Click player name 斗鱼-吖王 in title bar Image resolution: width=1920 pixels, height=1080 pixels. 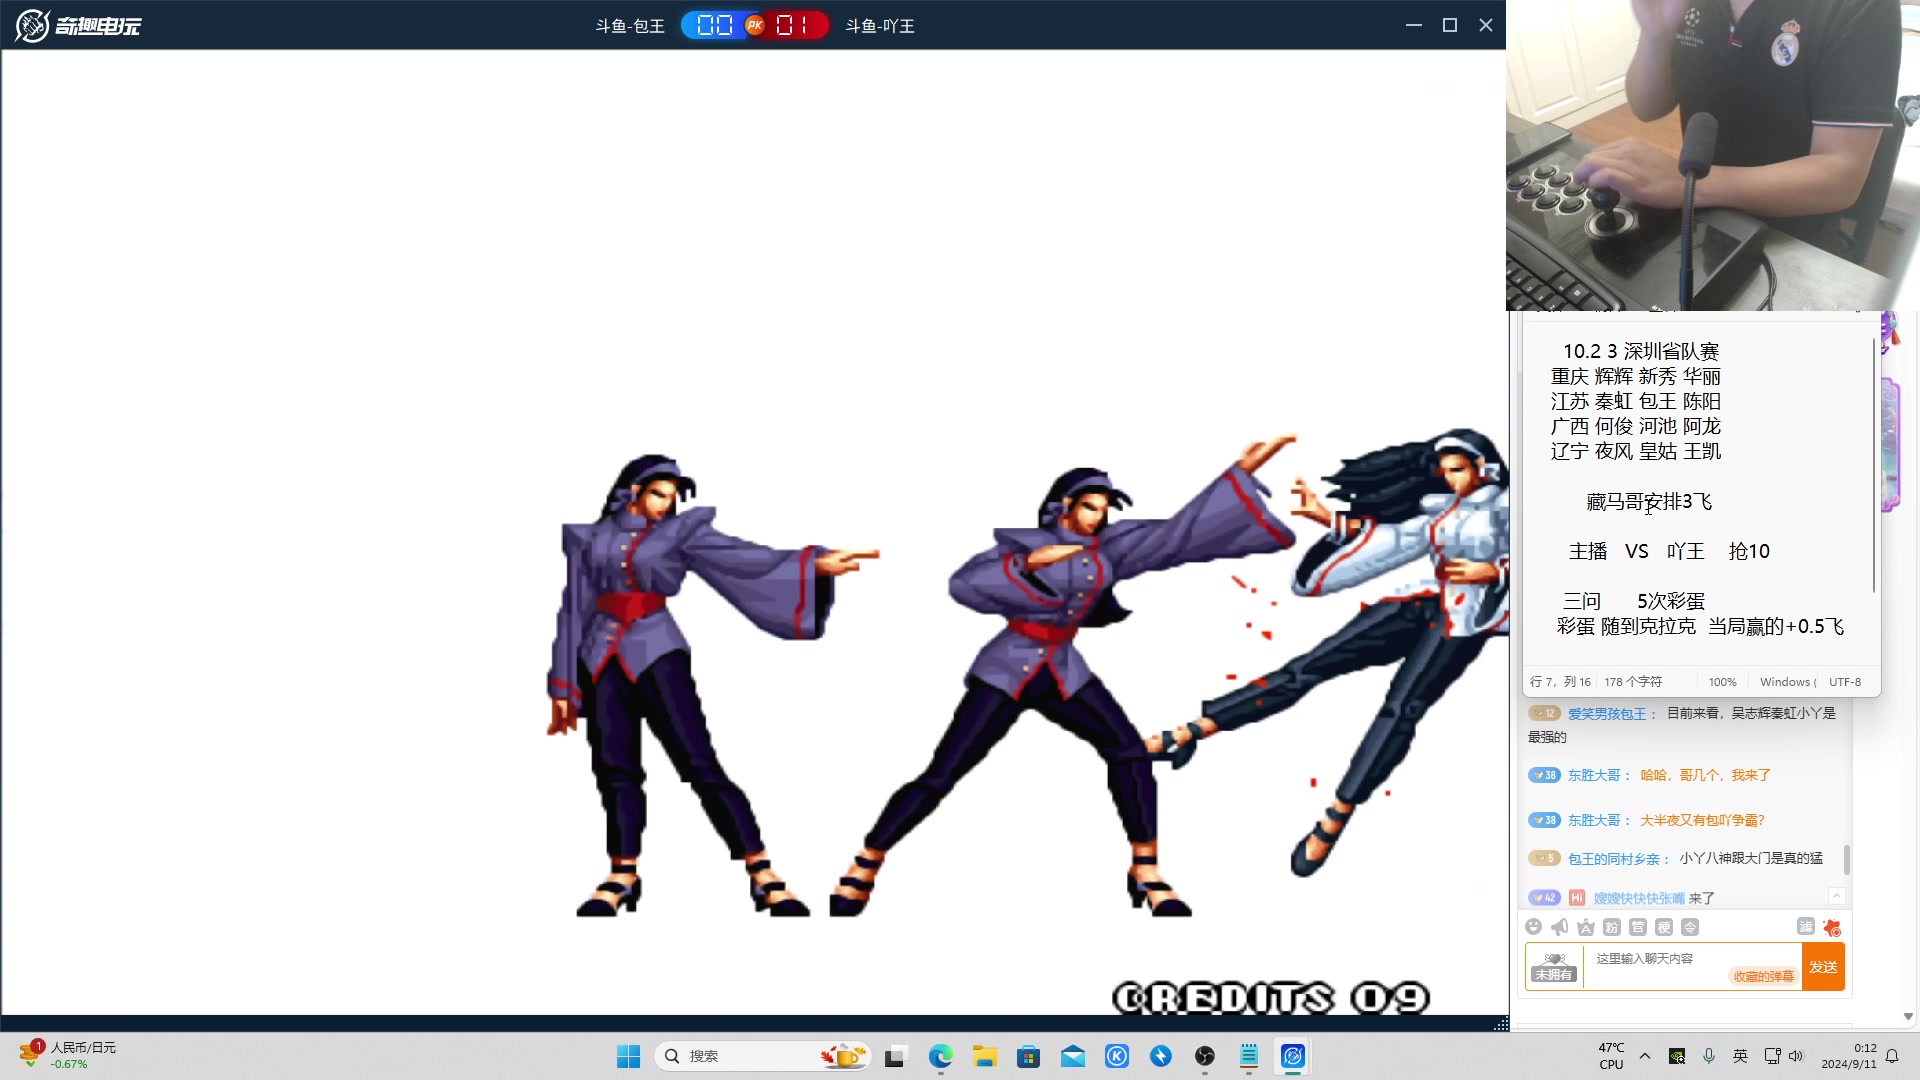tap(880, 26)
